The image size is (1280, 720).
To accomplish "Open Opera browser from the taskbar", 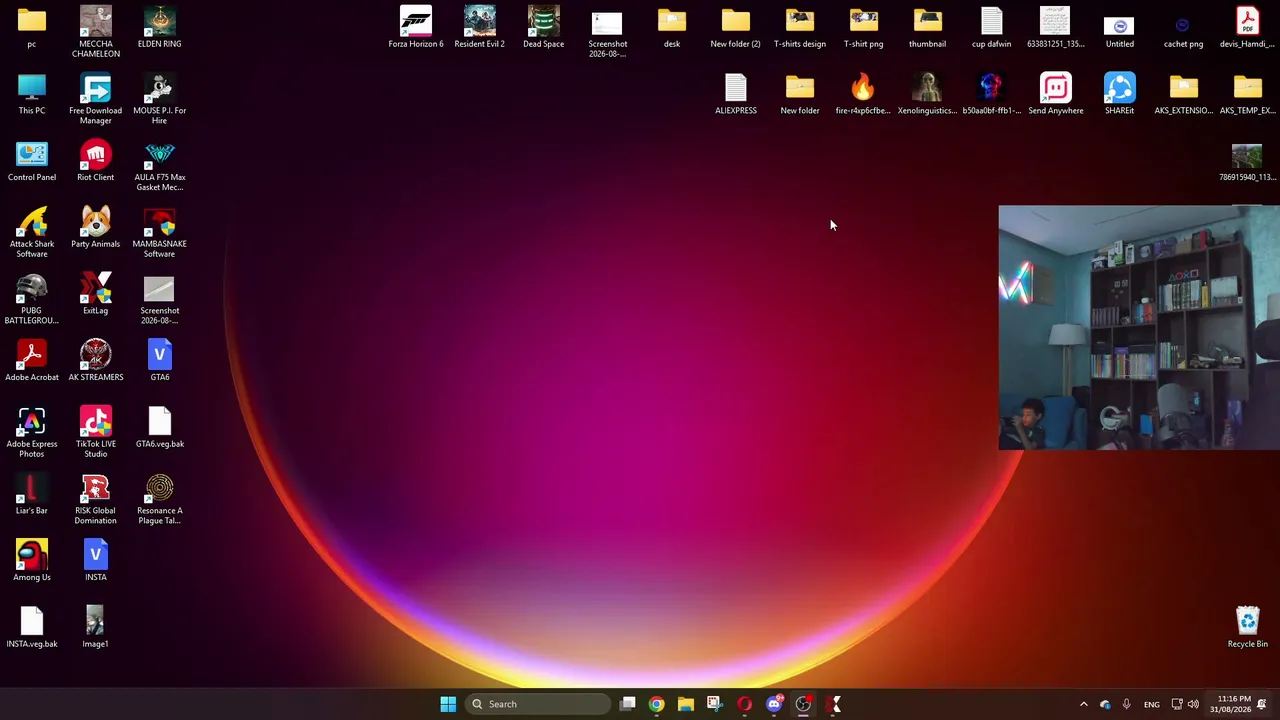I will point(744,704).
